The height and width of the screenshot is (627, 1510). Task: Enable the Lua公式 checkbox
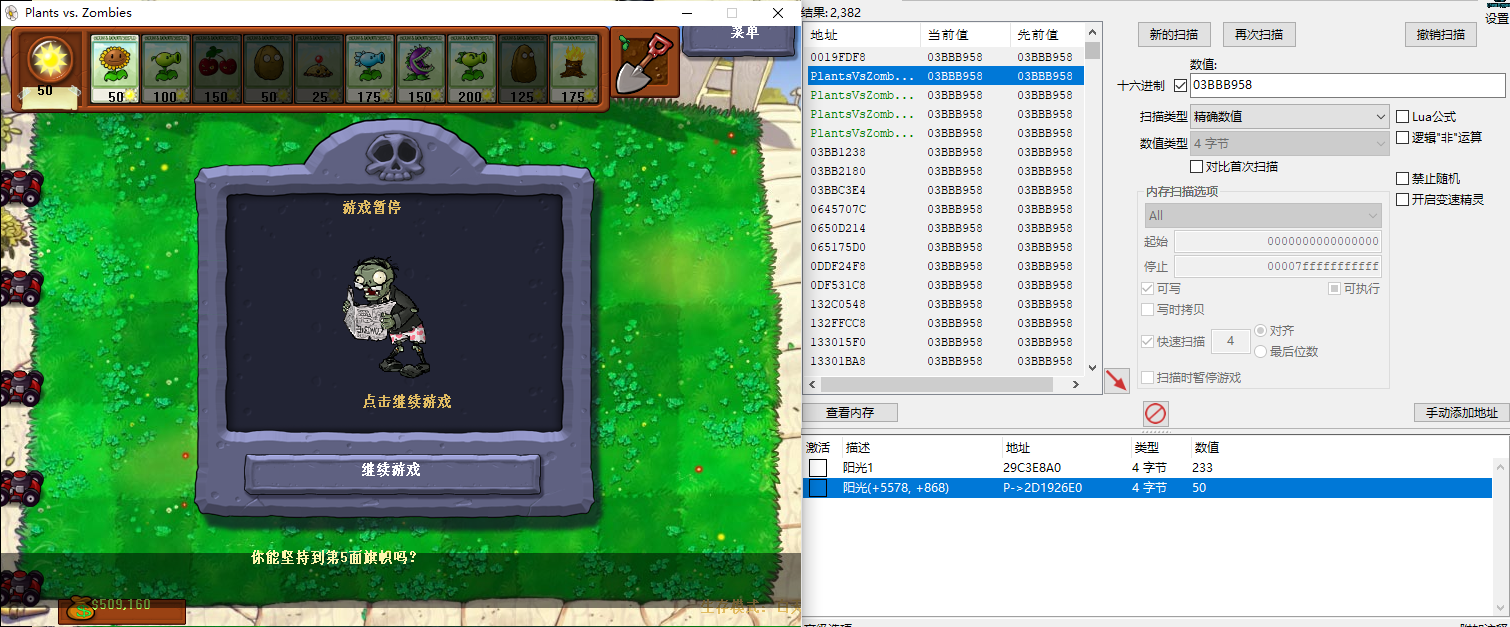coord(1403,116)
